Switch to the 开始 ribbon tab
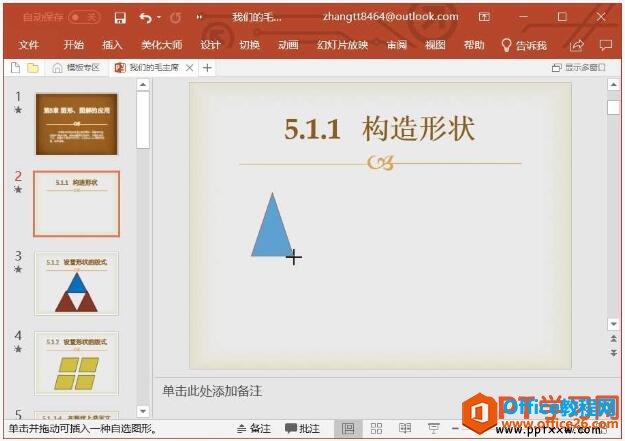Viewport: 625px width, 441px height. (x=74, y=45)
